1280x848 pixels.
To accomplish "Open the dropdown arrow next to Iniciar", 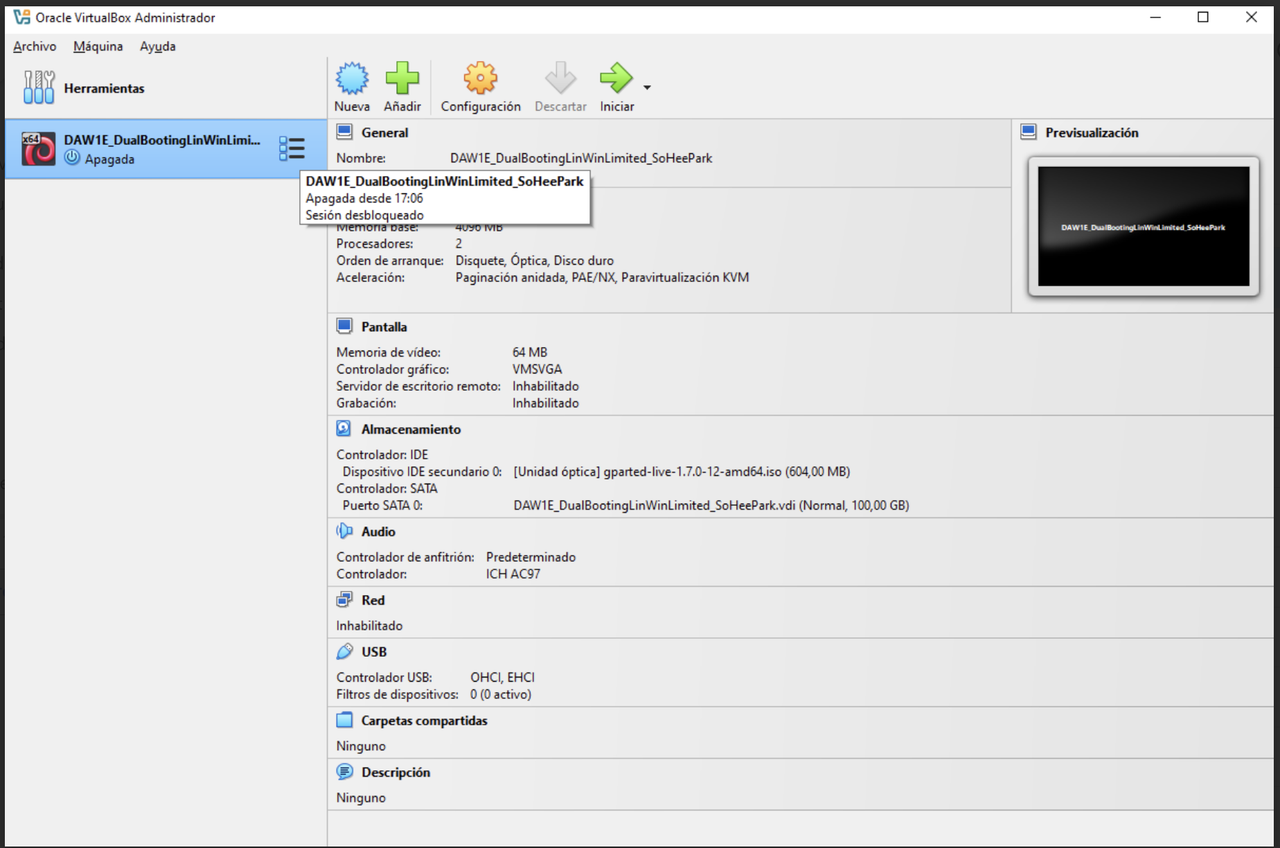I will click(x=646, y=87).
